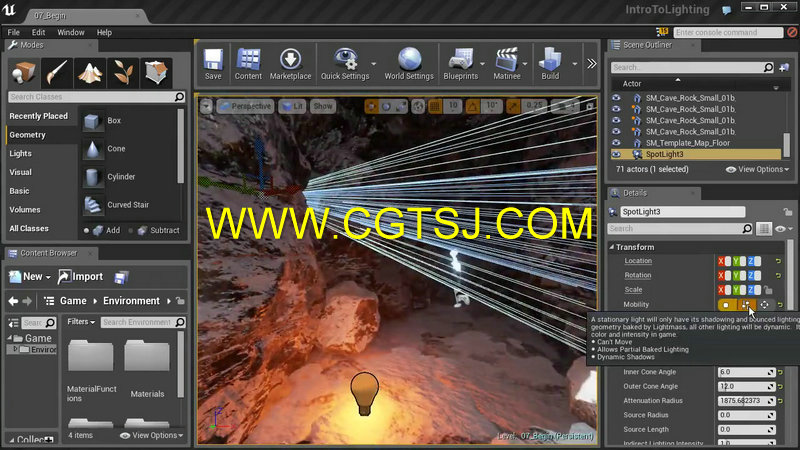This screenshot has height=450, width=800.
Task: Toggle viewport grid snapping icon
Action: (x=435, y=106)
